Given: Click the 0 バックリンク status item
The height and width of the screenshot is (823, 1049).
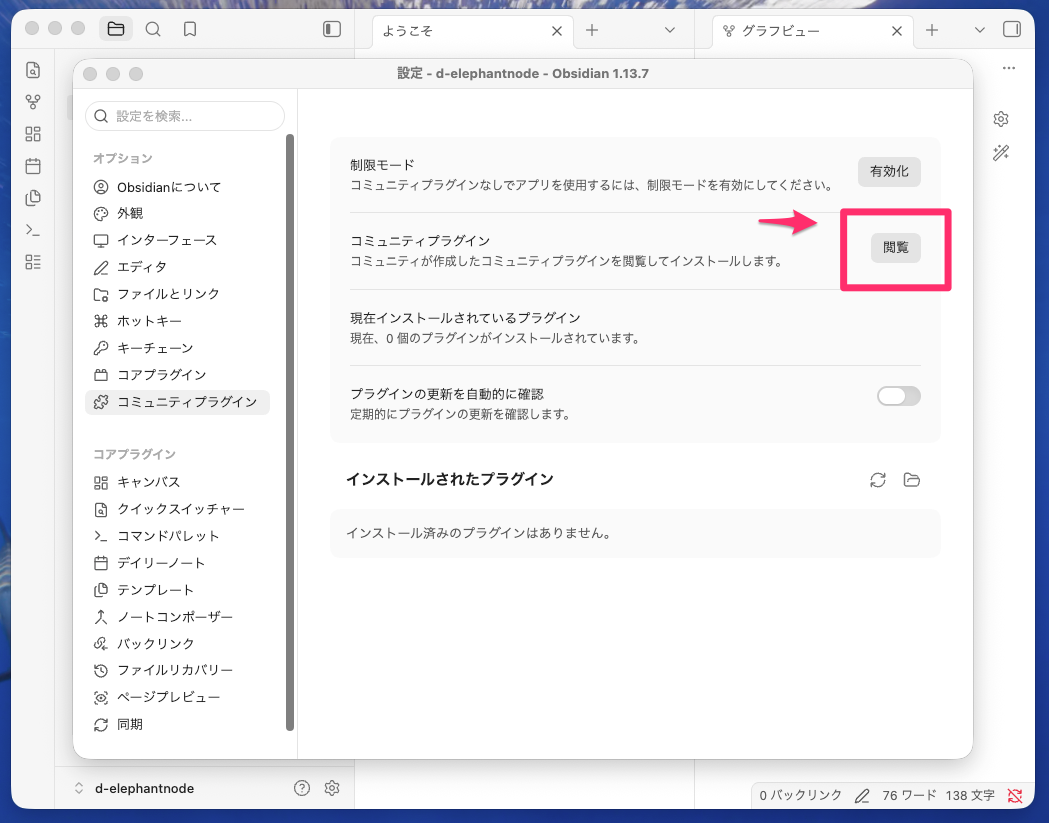Looking at the screenshot, I should (x=800, y=796).
